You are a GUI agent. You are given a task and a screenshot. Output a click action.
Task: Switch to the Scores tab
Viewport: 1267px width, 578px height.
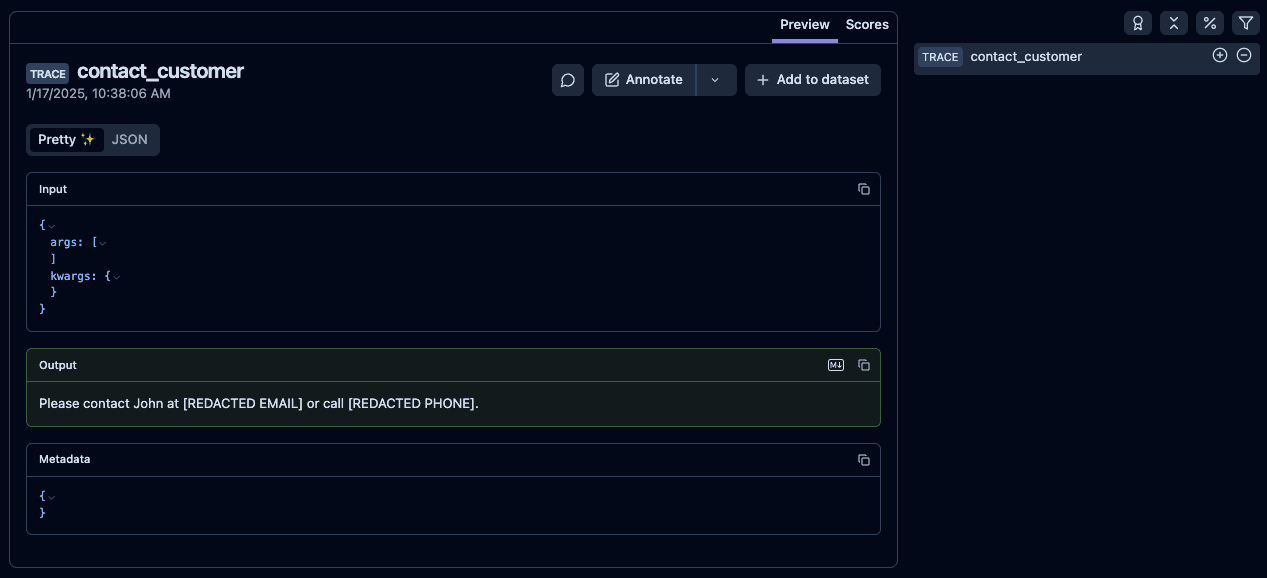[x=867, y=25]
